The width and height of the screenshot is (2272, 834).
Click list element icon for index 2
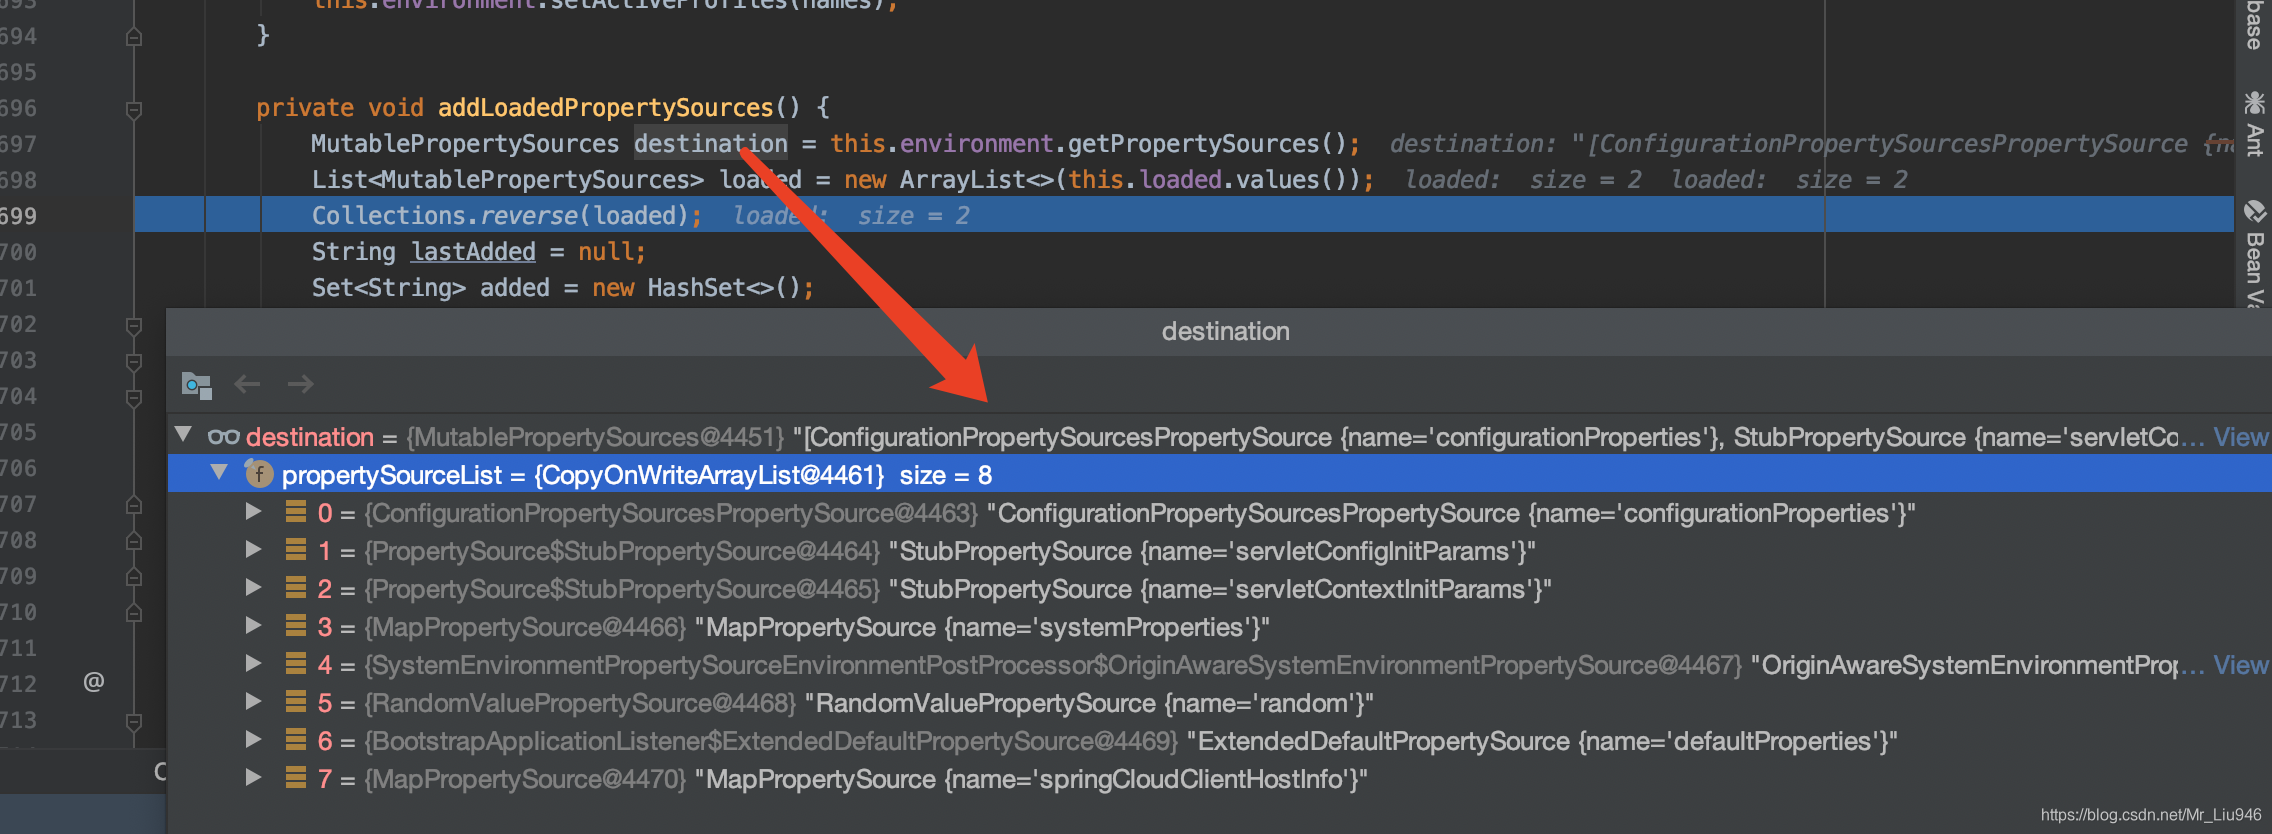(296, 588)
